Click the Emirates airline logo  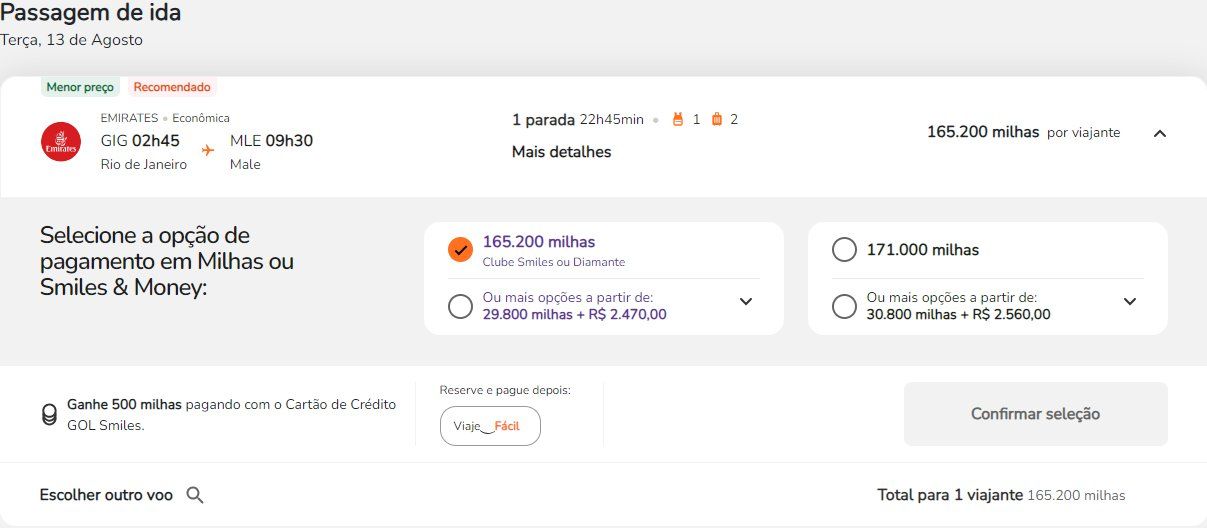[x=60, y=141]
